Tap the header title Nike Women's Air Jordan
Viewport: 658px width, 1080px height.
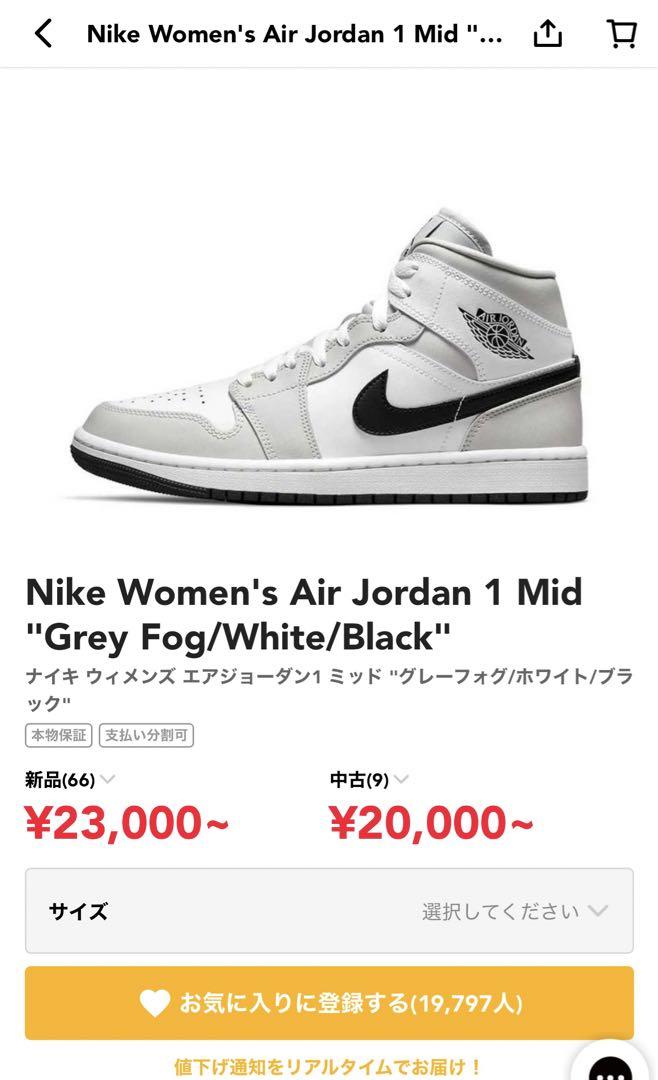pos(294,34)
